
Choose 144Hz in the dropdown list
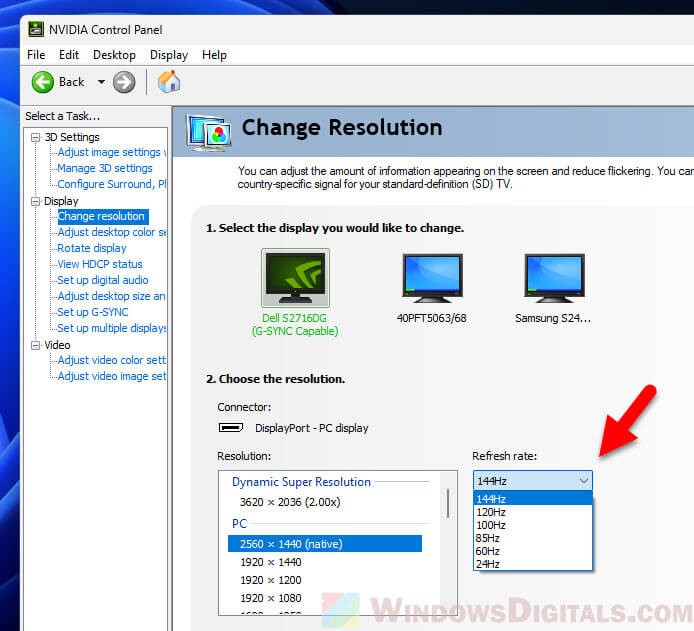[533, 499]
